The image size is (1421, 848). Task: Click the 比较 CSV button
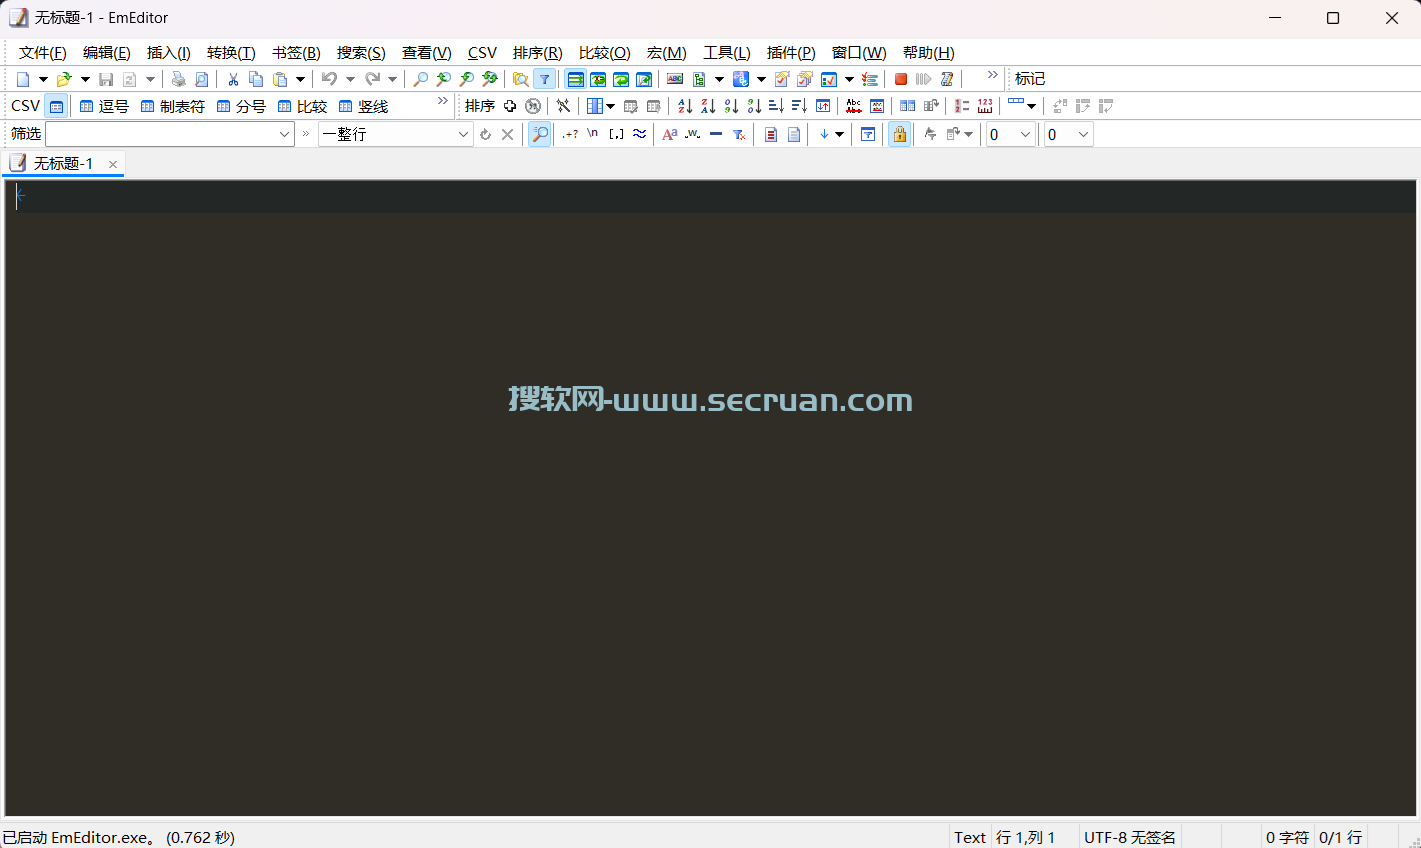(302, 106)
